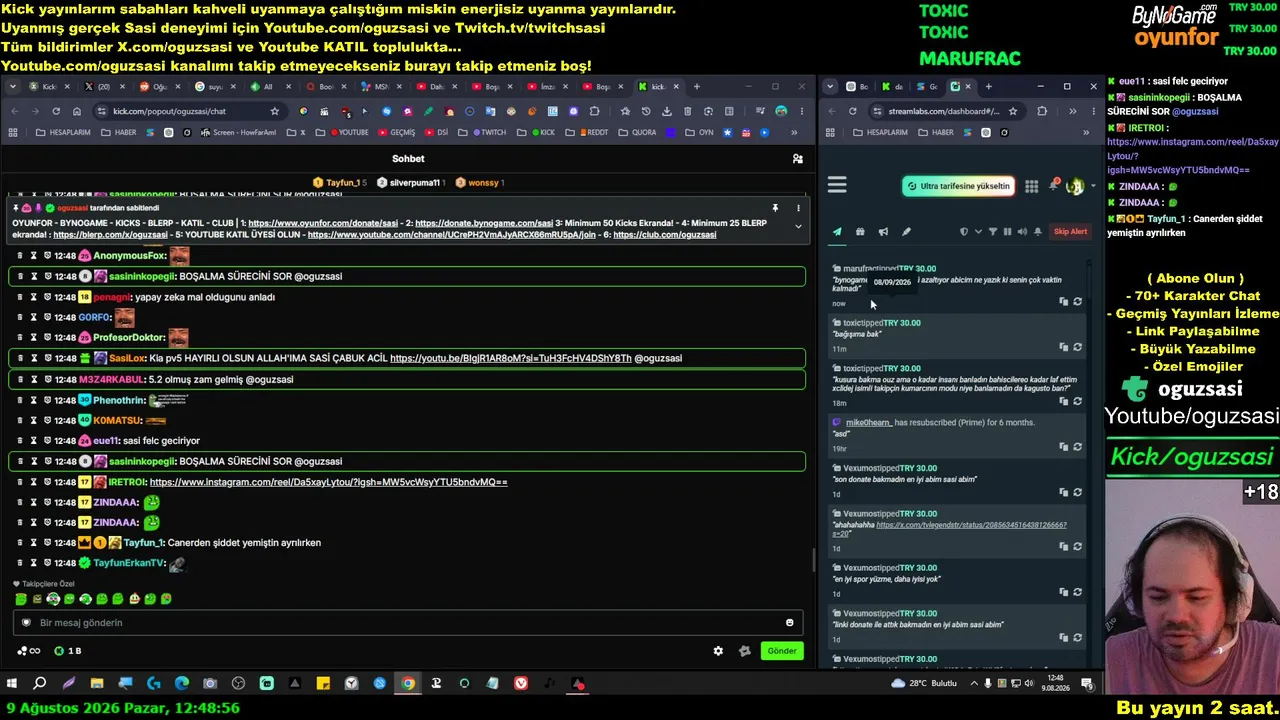Open the emoji picker in the message box
The height and width of the screenshot is (720, 1280).
click(x=790, y=623)
